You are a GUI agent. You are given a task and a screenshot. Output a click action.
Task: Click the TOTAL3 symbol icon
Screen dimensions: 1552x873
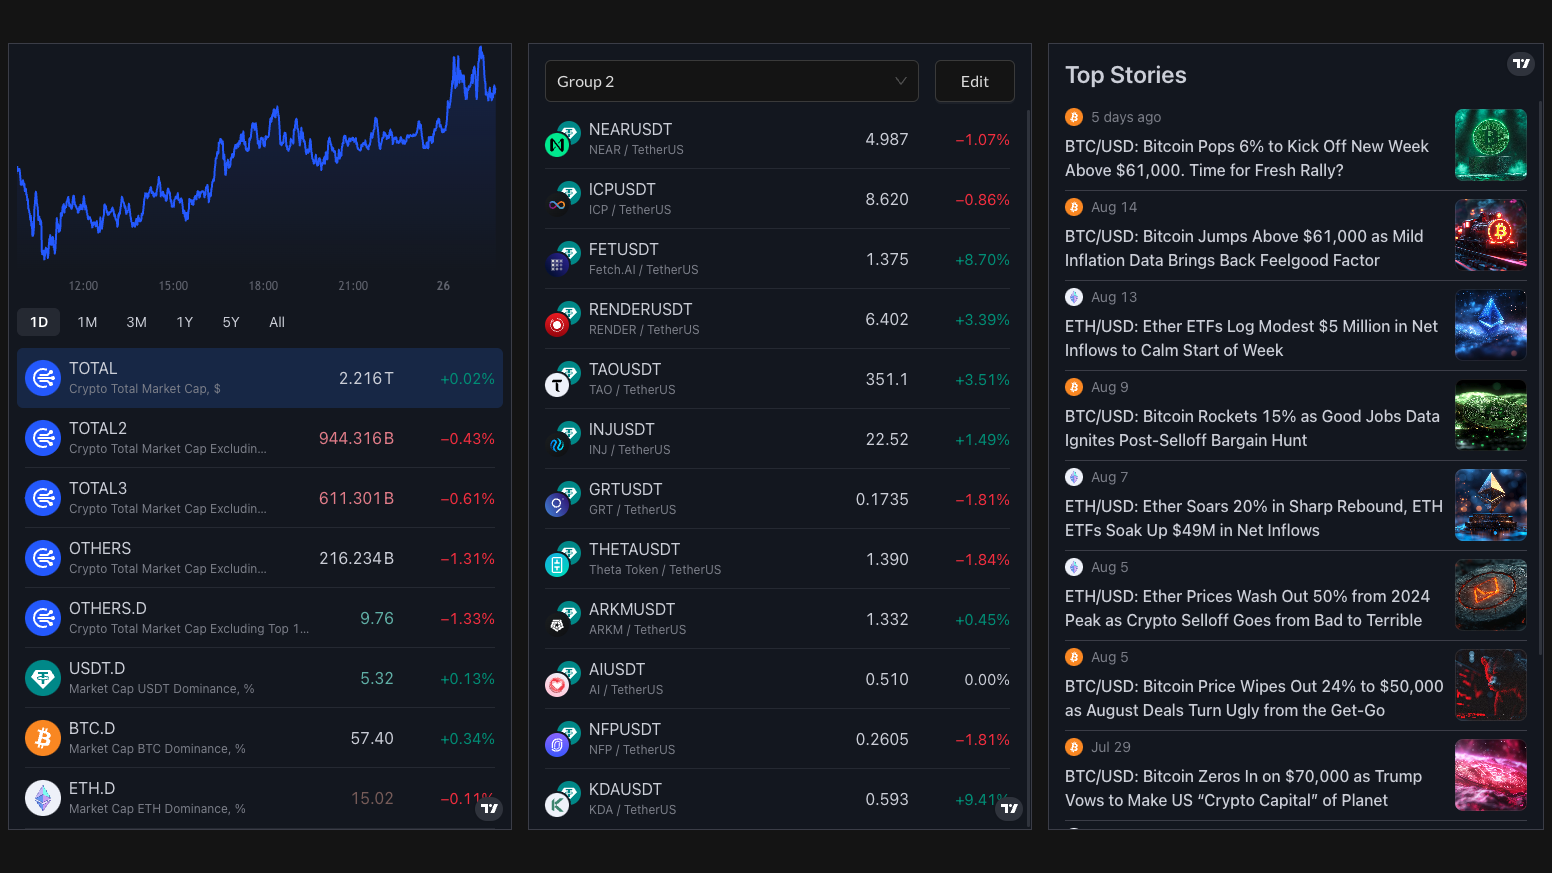[x=43, y=498]
